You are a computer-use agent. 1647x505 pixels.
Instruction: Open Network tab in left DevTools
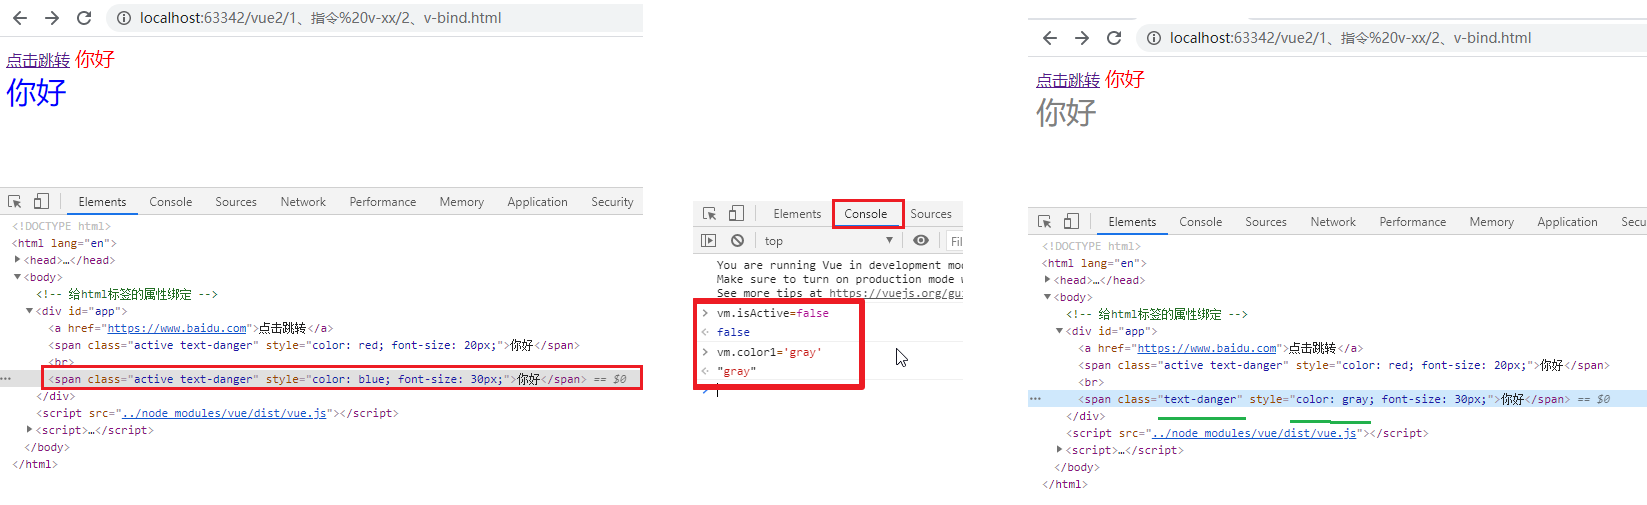point(303,202)
